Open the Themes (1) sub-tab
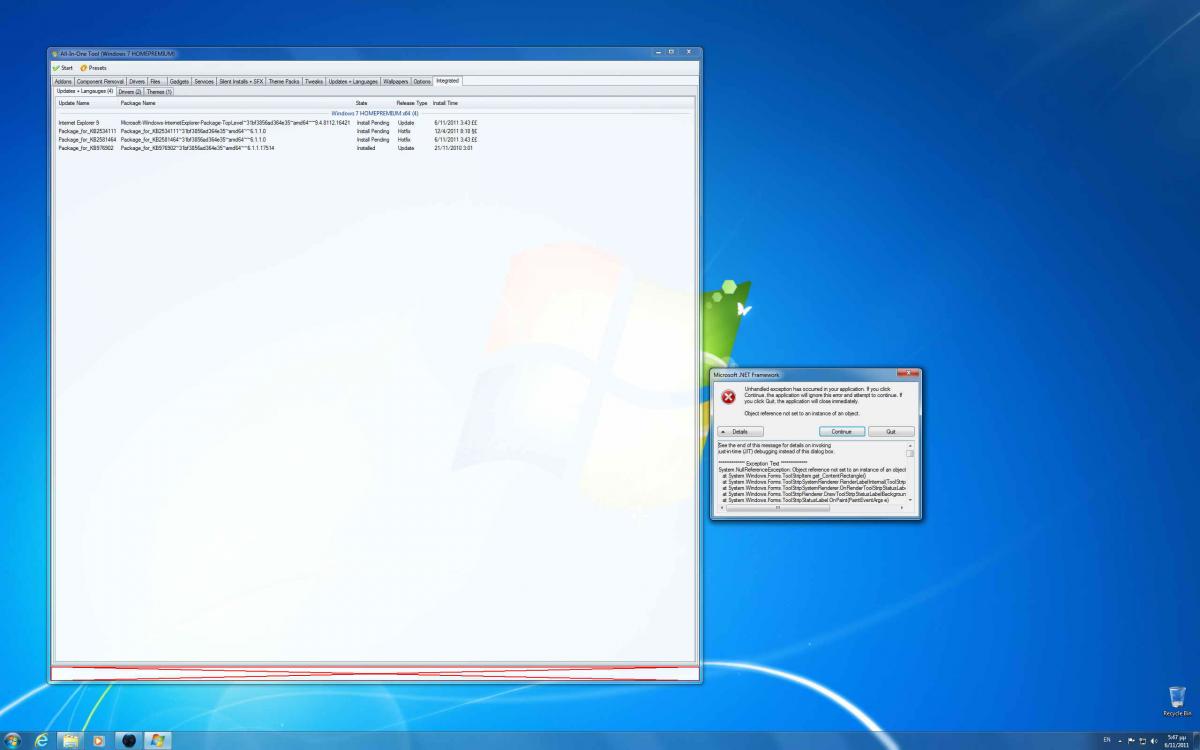Screen dimensions: 1200x750 [160, 91]
